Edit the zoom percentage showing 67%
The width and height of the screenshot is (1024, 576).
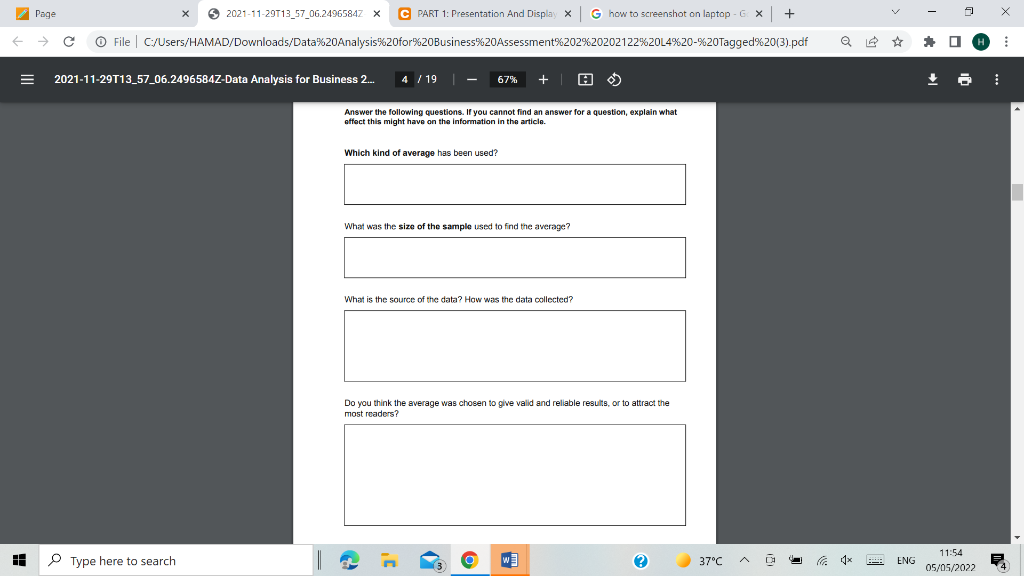(x=508, y=79)
